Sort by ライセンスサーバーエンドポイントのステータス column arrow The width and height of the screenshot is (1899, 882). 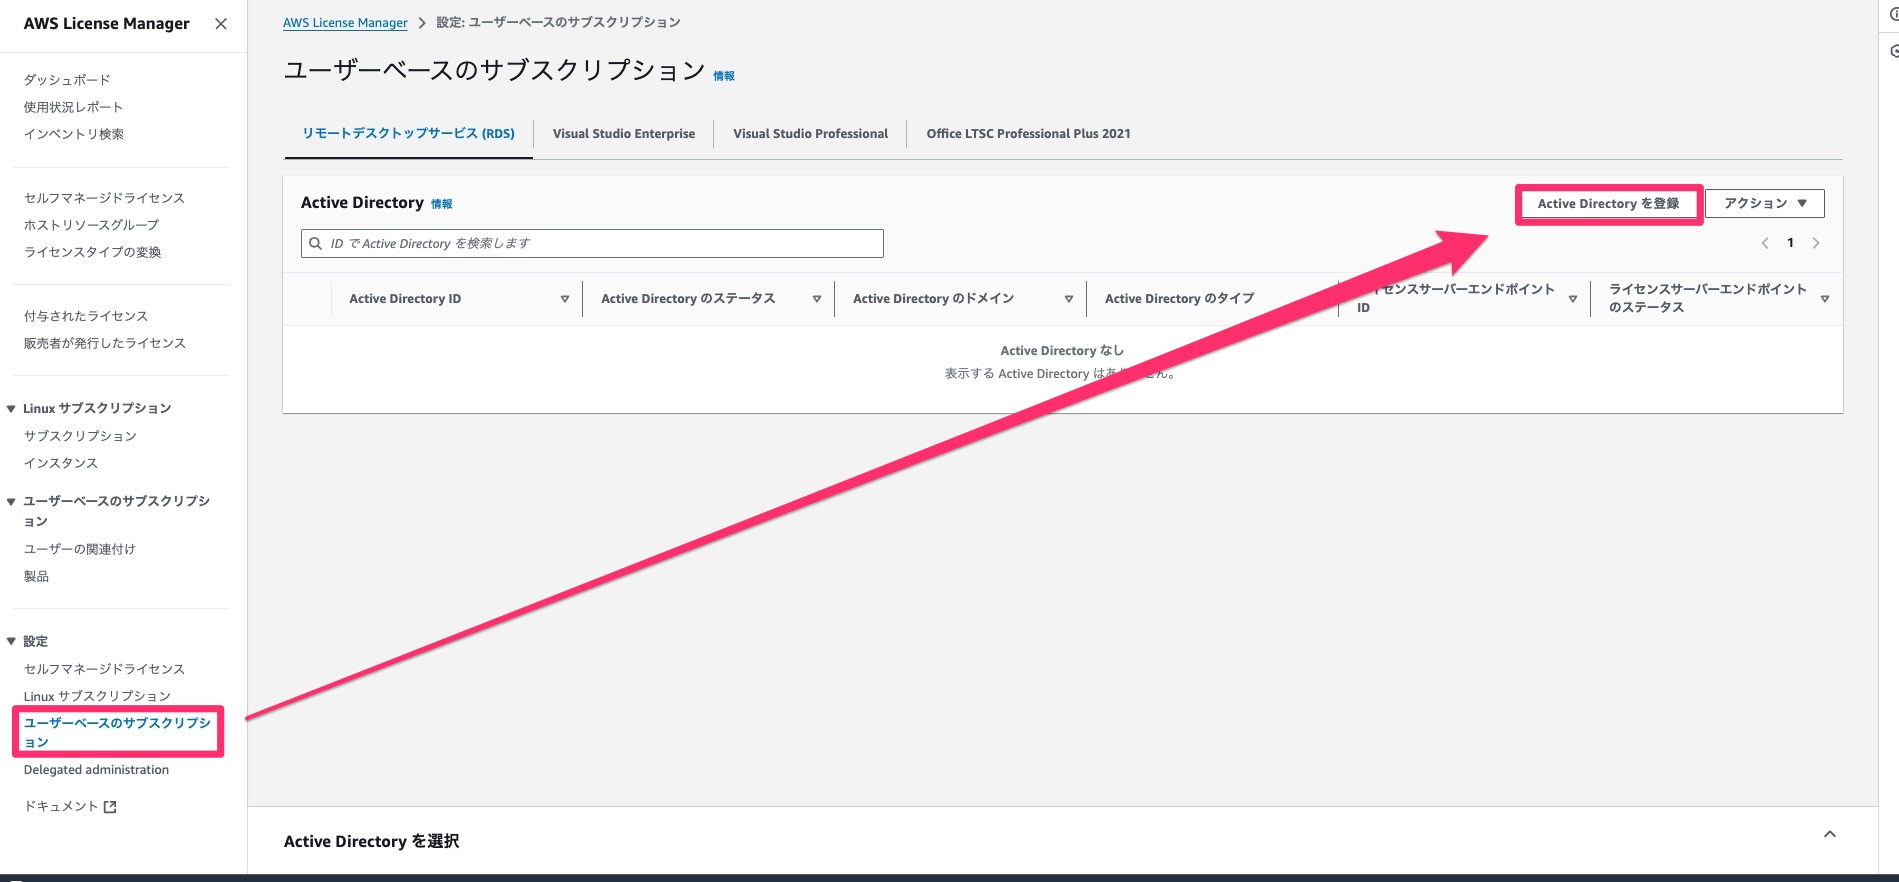pos(1825,299)
